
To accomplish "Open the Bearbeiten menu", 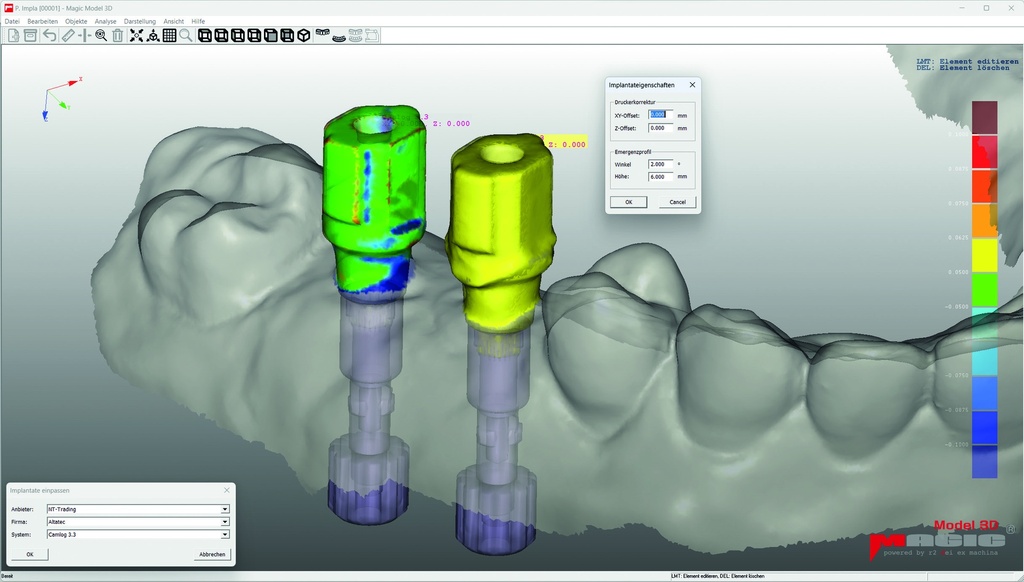I will tap(42, 22).
